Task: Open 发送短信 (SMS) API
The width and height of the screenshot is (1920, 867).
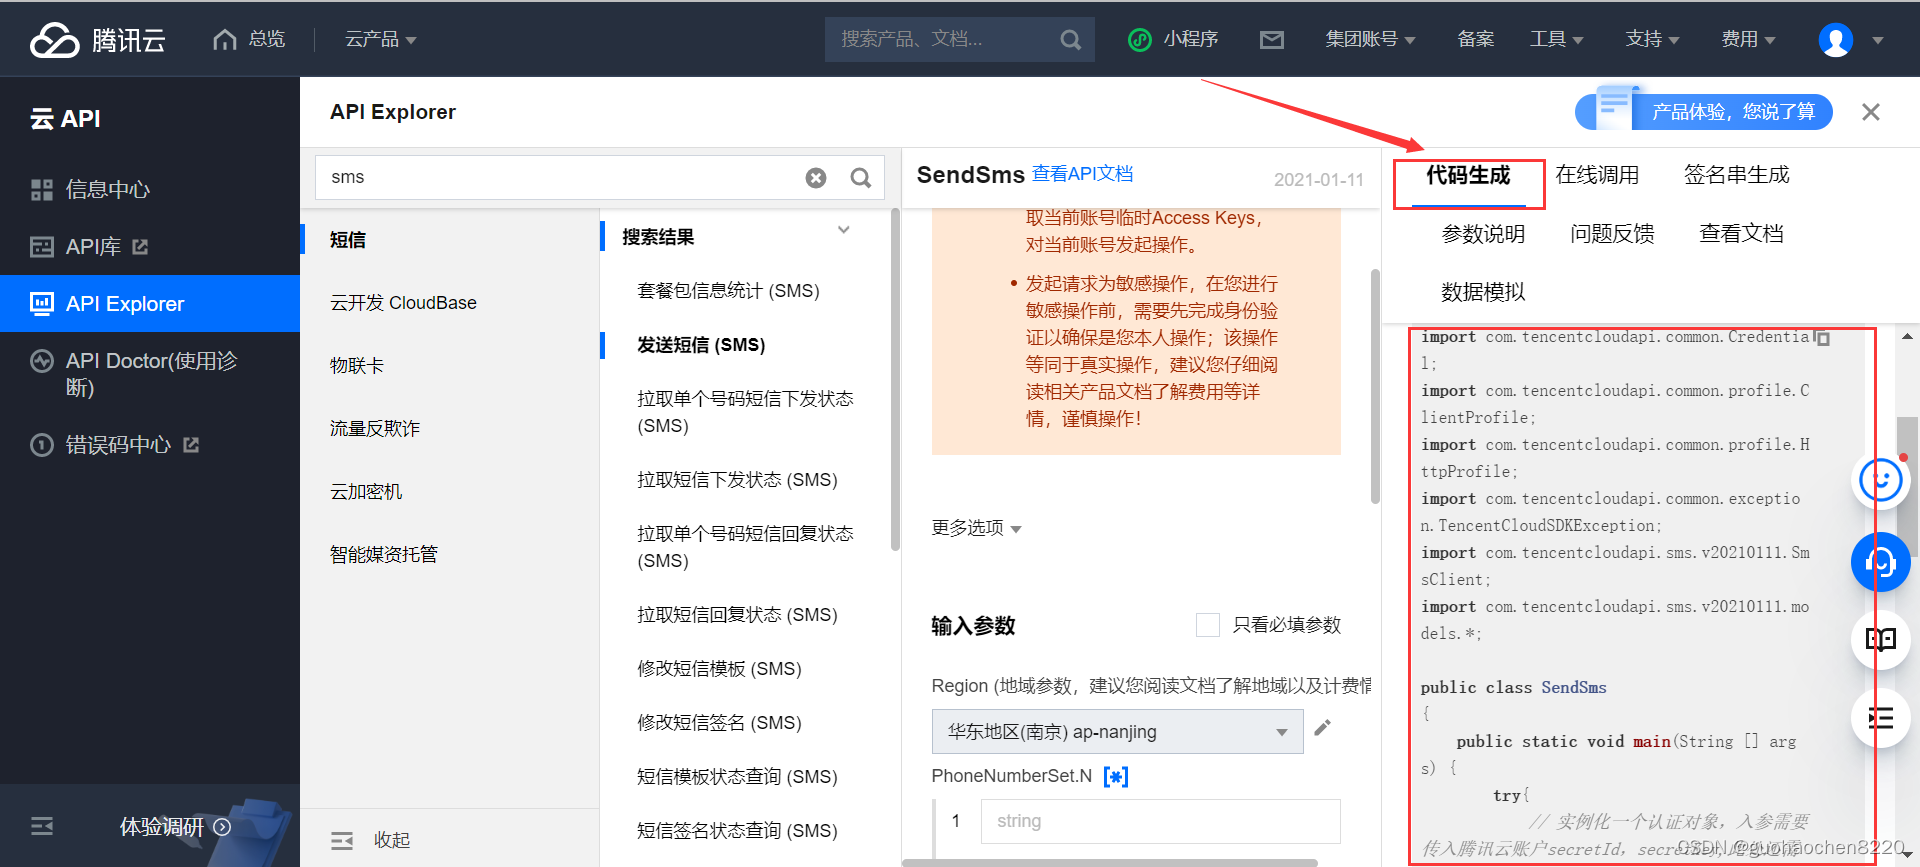Action: [701, 345]
